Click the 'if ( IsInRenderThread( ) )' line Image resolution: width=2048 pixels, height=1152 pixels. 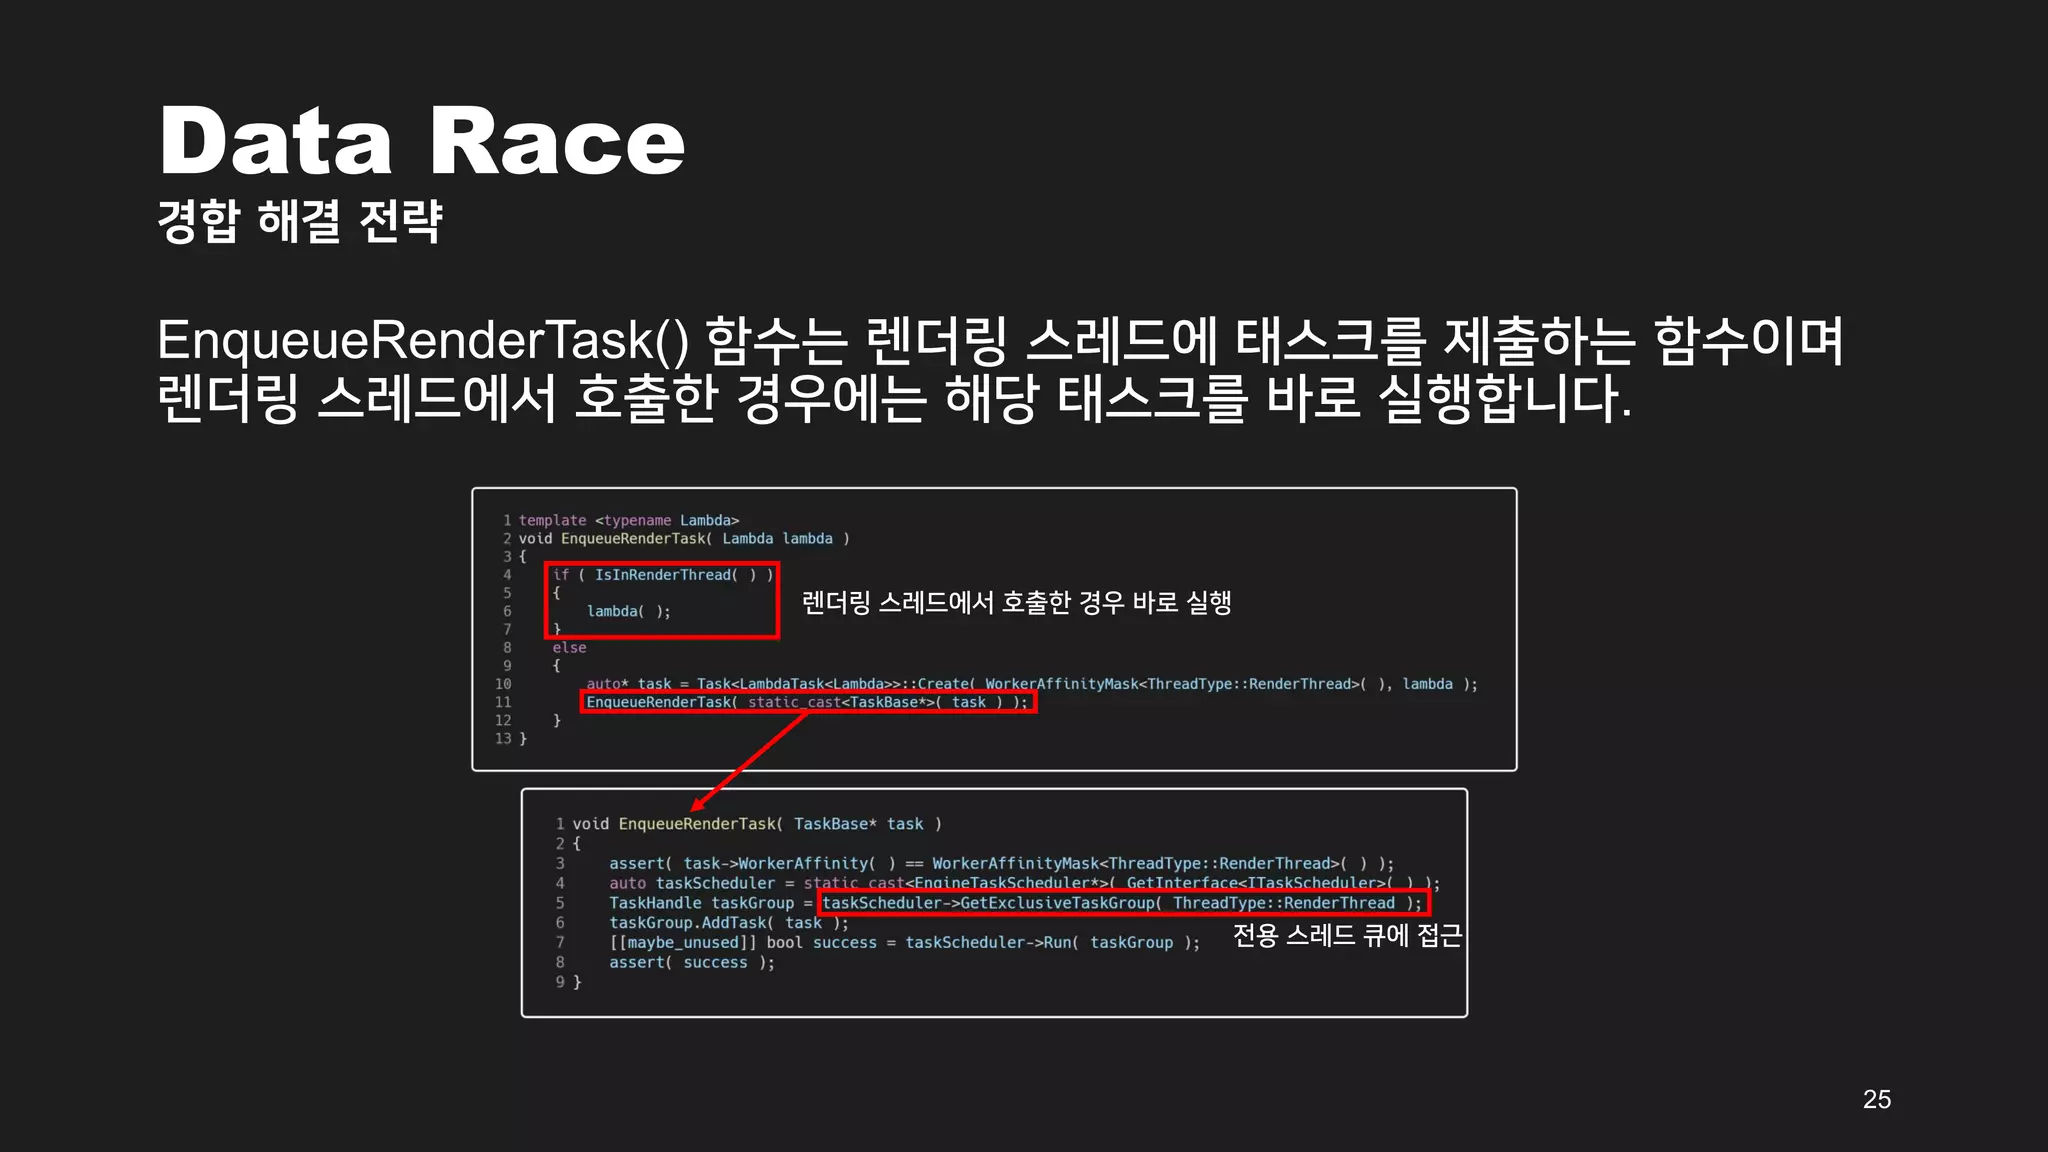[663, 574]
